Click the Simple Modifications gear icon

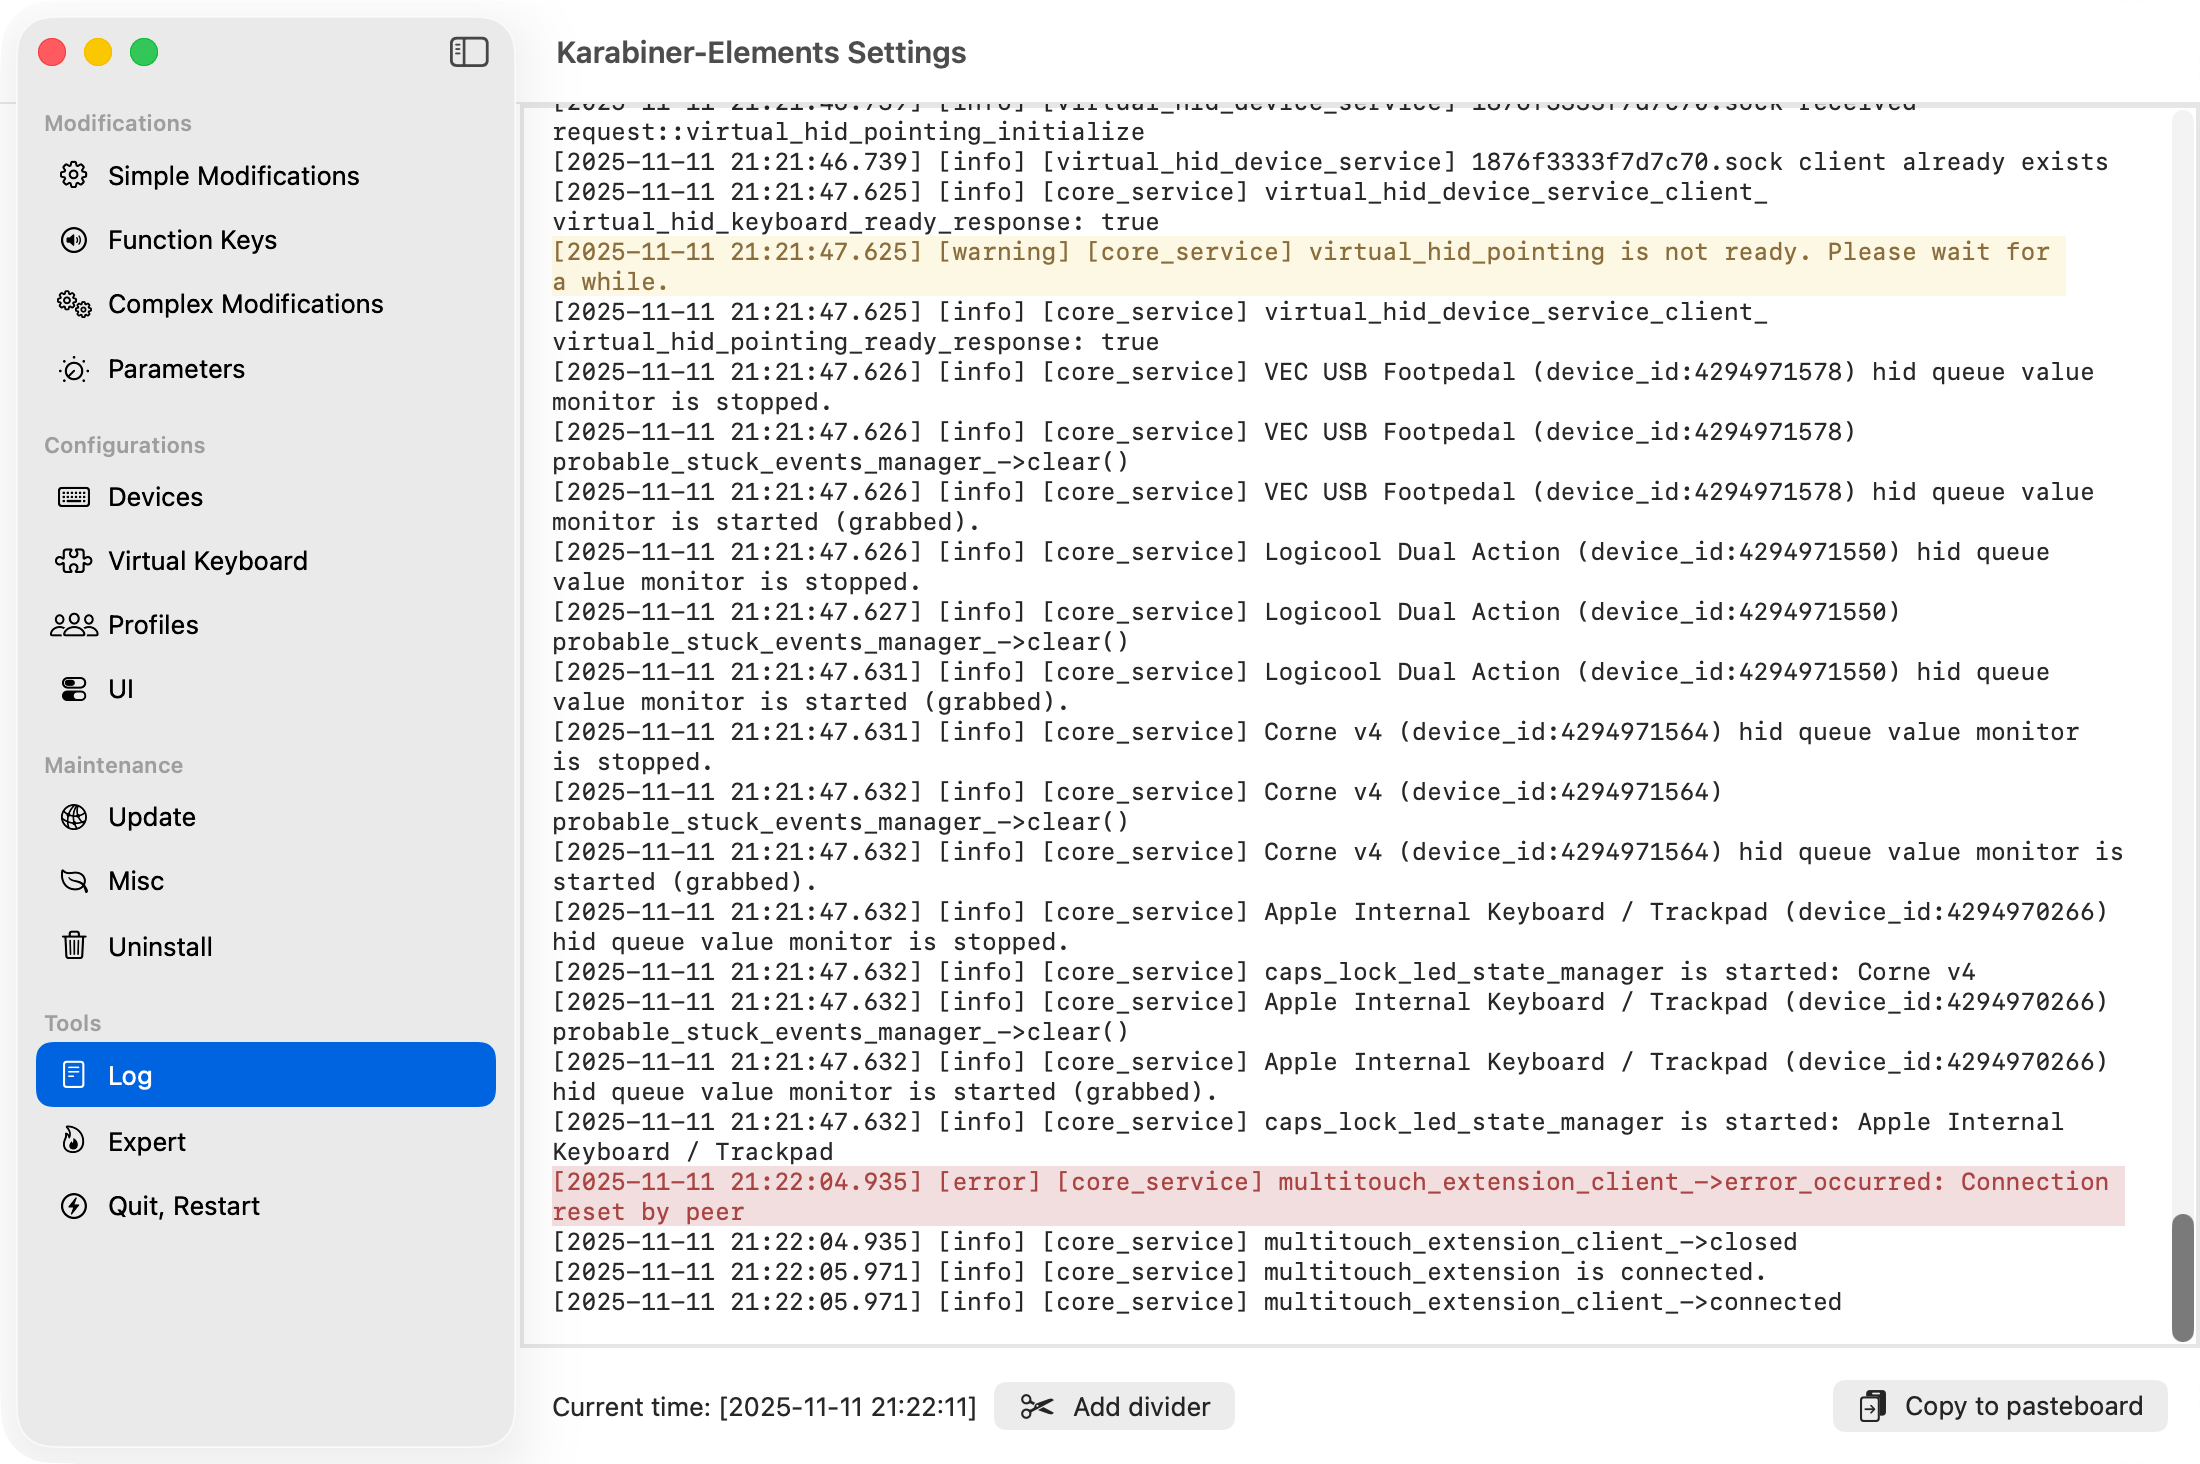point(74,176)
